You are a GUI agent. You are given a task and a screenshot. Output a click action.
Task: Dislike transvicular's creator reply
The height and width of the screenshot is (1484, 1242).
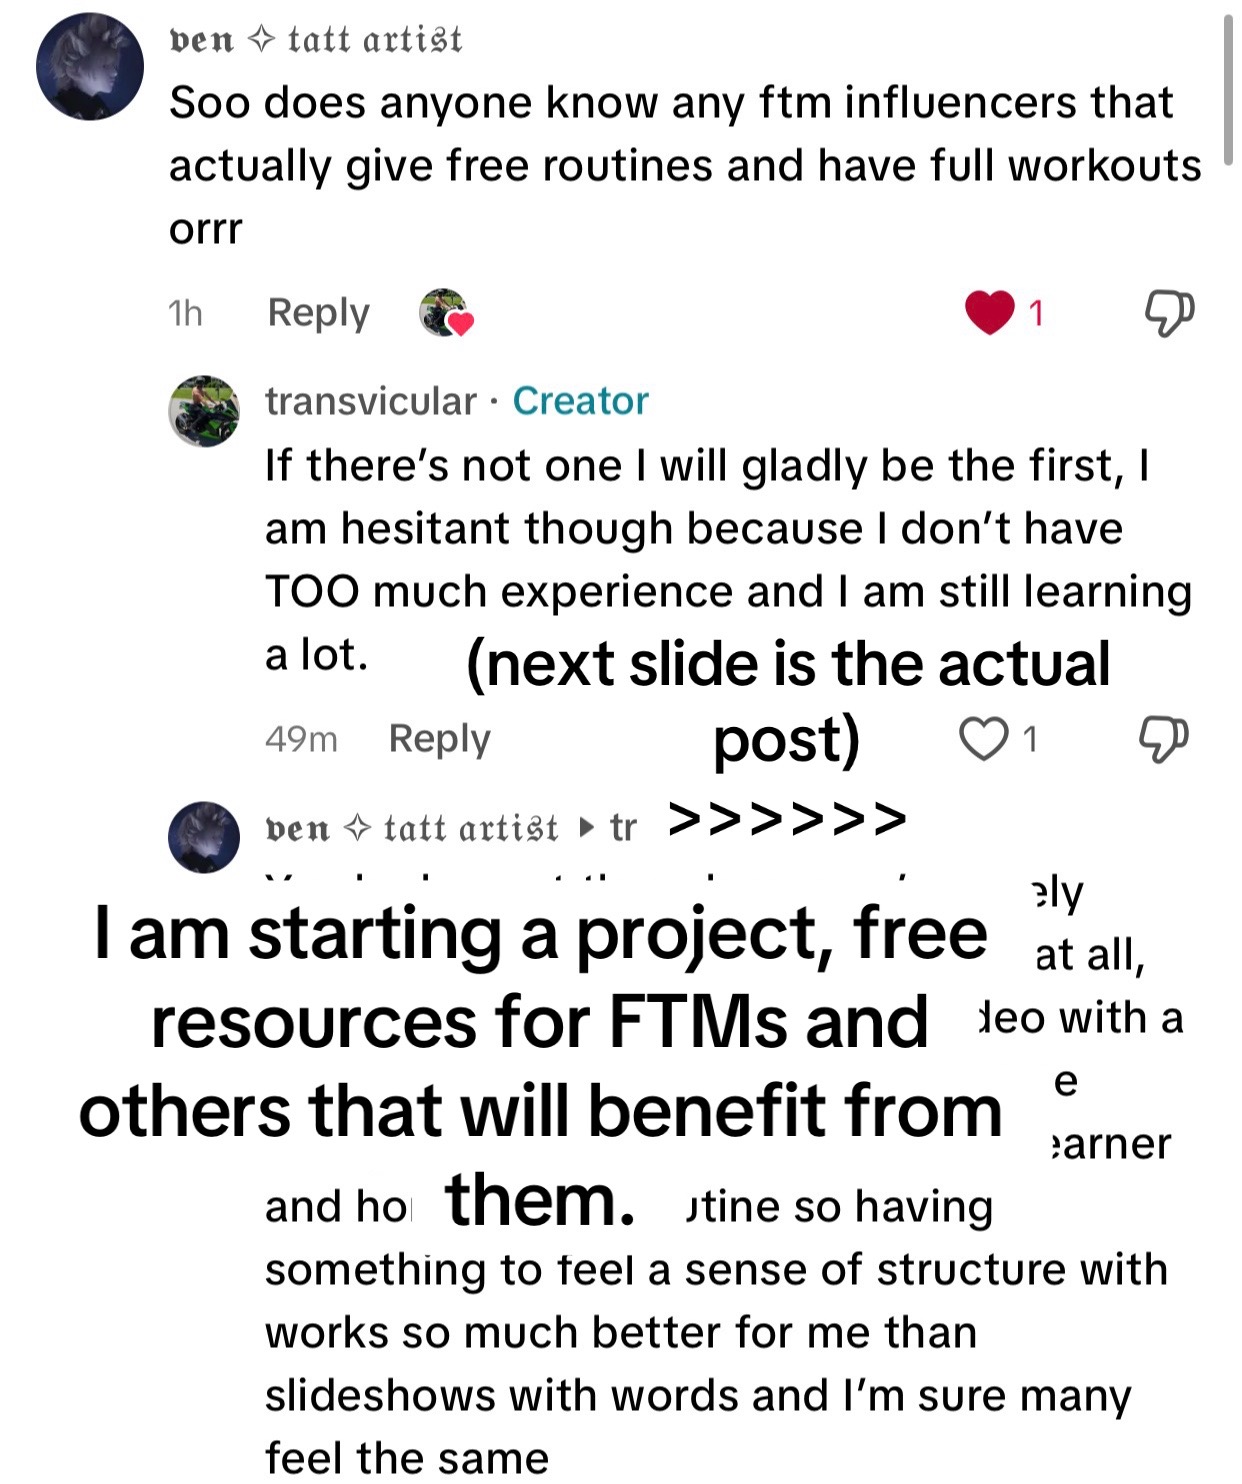pyautogui.click(x=1164, y=739)
